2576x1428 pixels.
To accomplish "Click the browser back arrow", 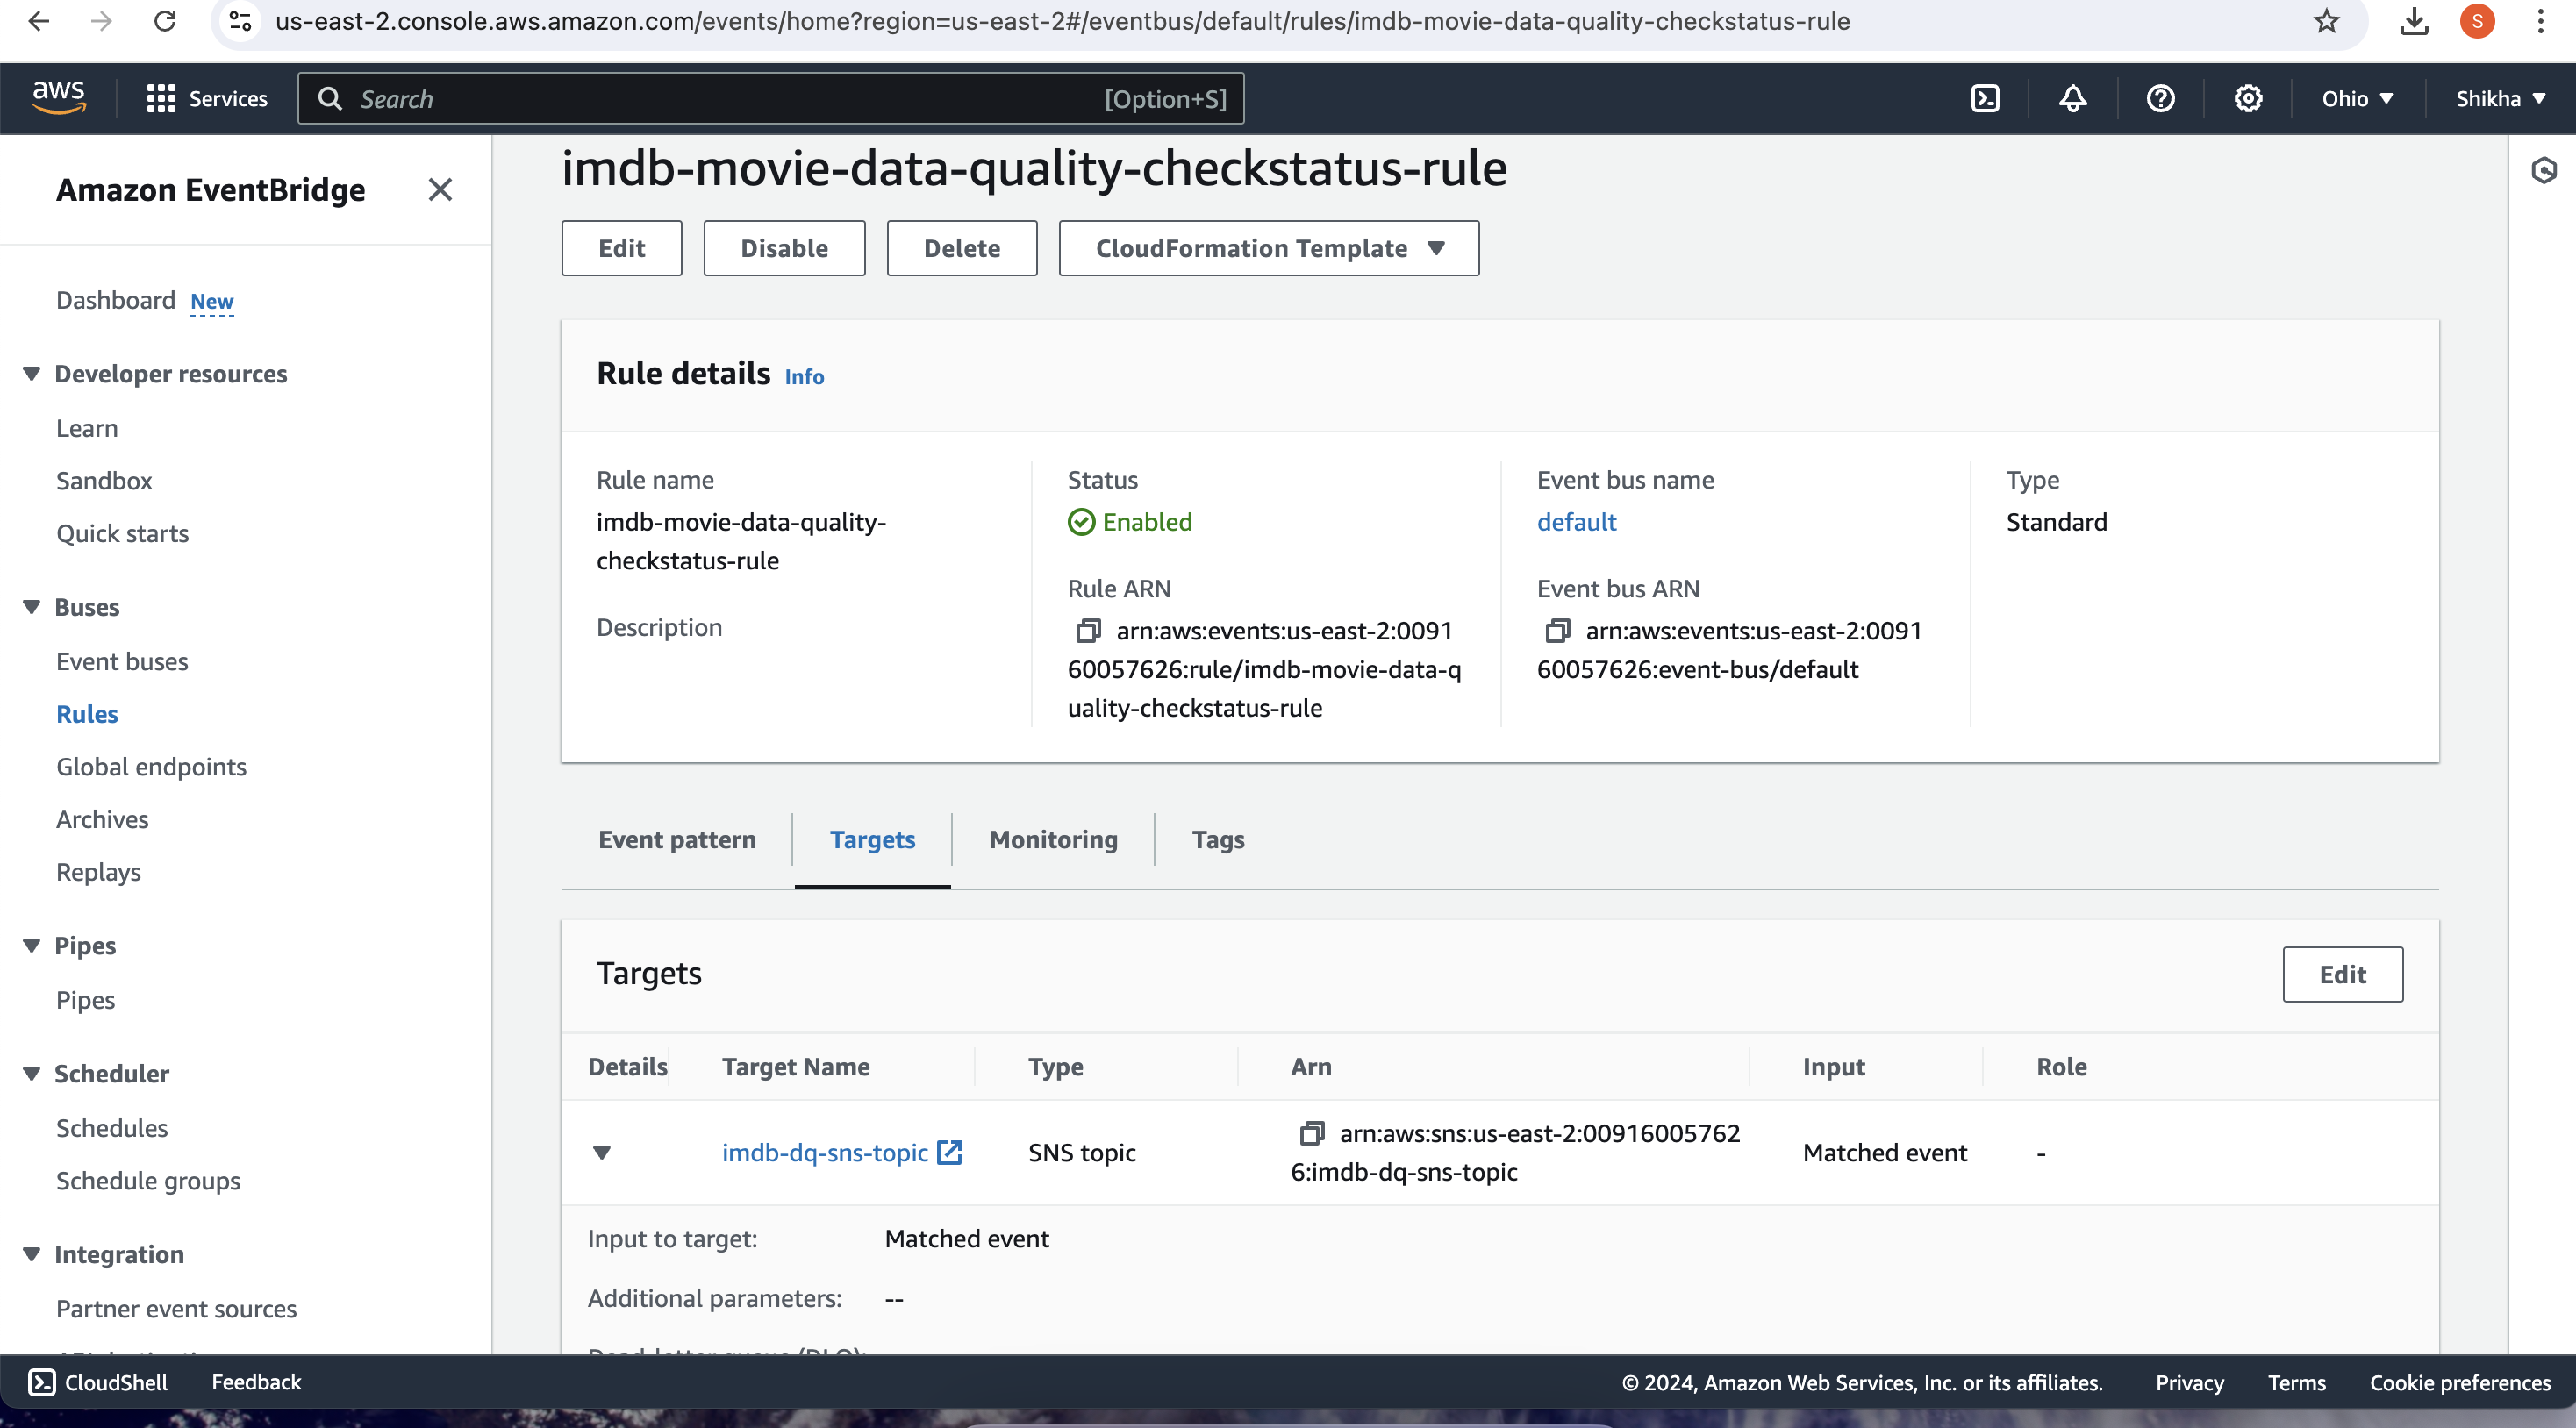I will [39, 21].
